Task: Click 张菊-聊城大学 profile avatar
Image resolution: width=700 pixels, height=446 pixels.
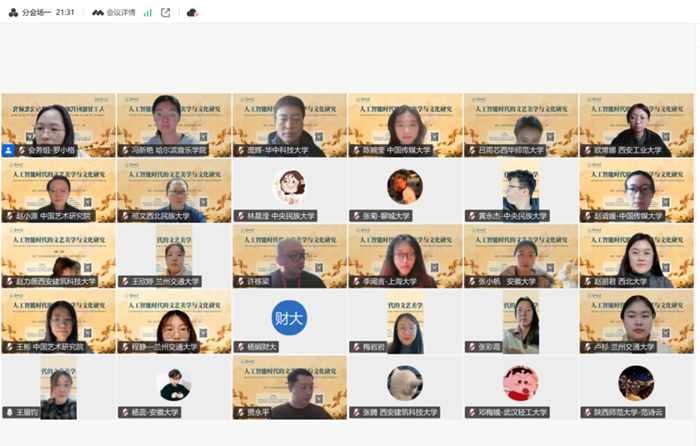Action: pos(404,186)
